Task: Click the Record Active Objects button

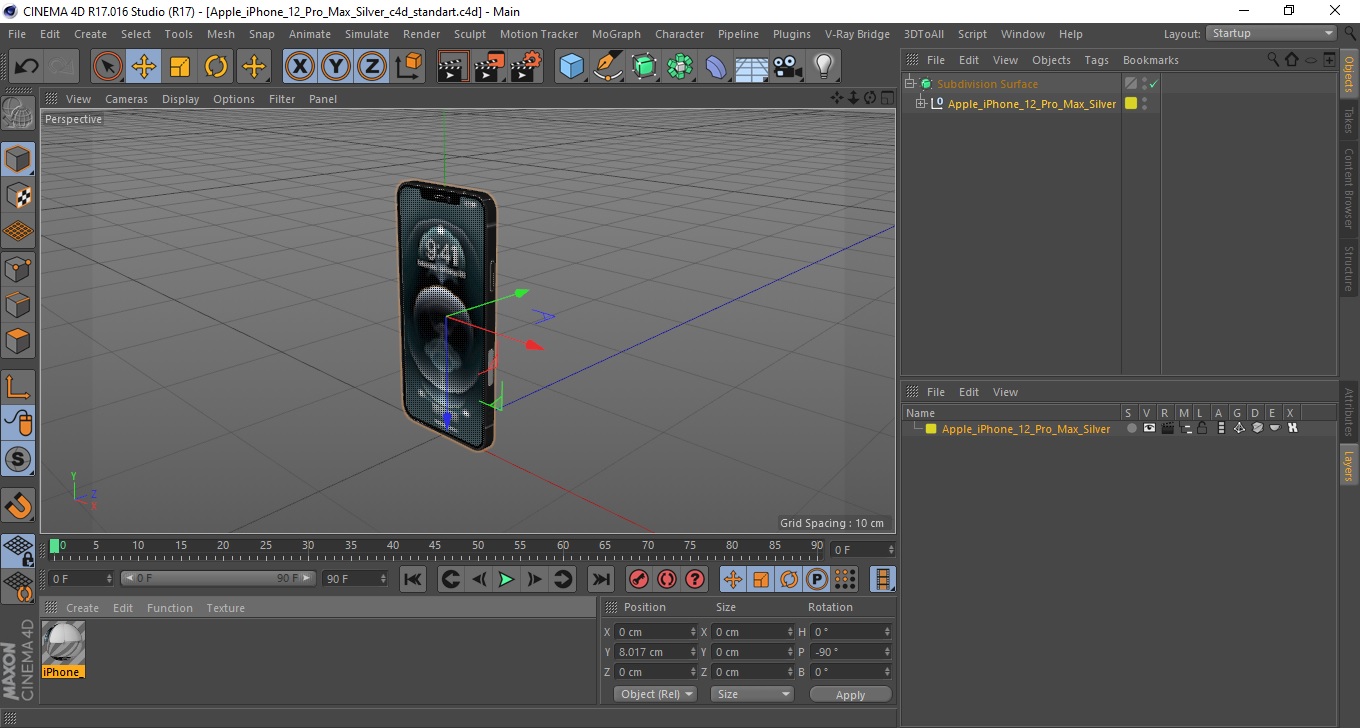Action: point(638,579)
